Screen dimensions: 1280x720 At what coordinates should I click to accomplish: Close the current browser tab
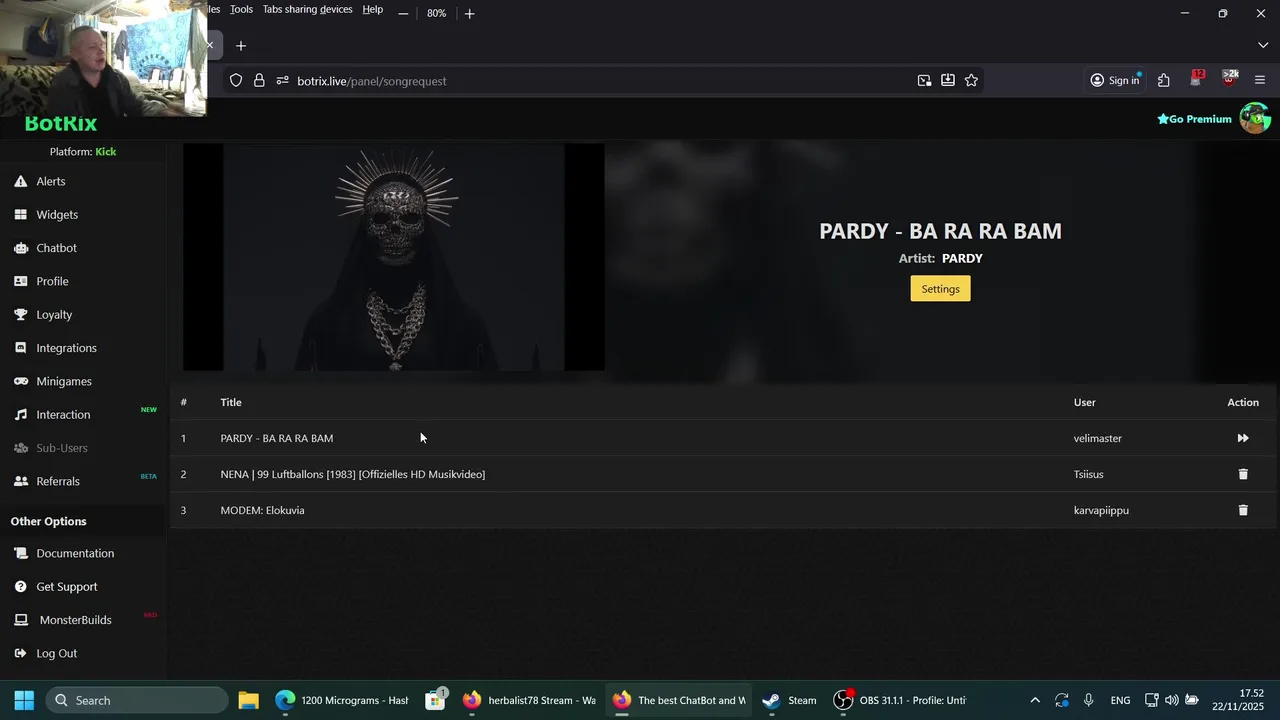click(210, 45)
